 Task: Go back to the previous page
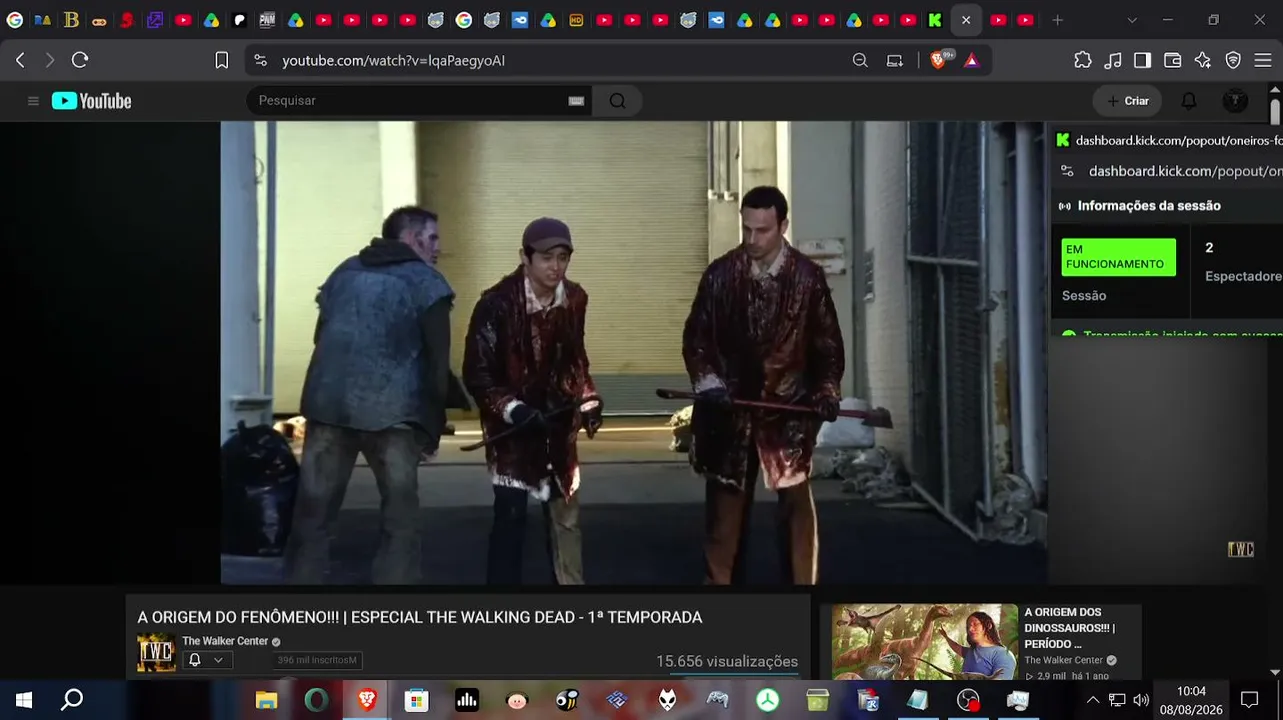tap(20, 60)
